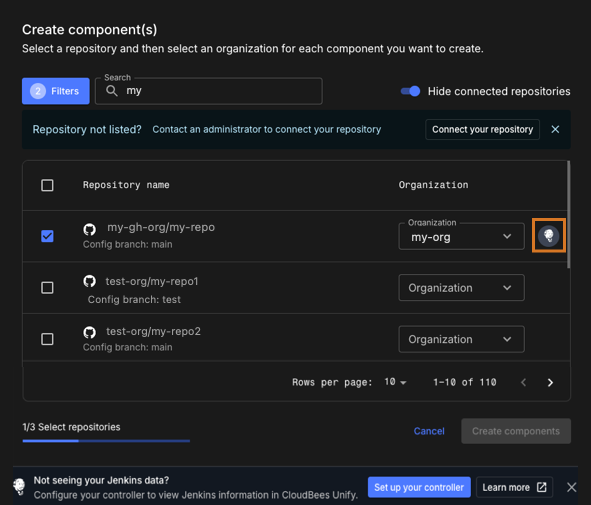Image resolution: width=591 pixels, height=505 pixels.
Task: Go to next page of repositories
Action: click(550, 383)
